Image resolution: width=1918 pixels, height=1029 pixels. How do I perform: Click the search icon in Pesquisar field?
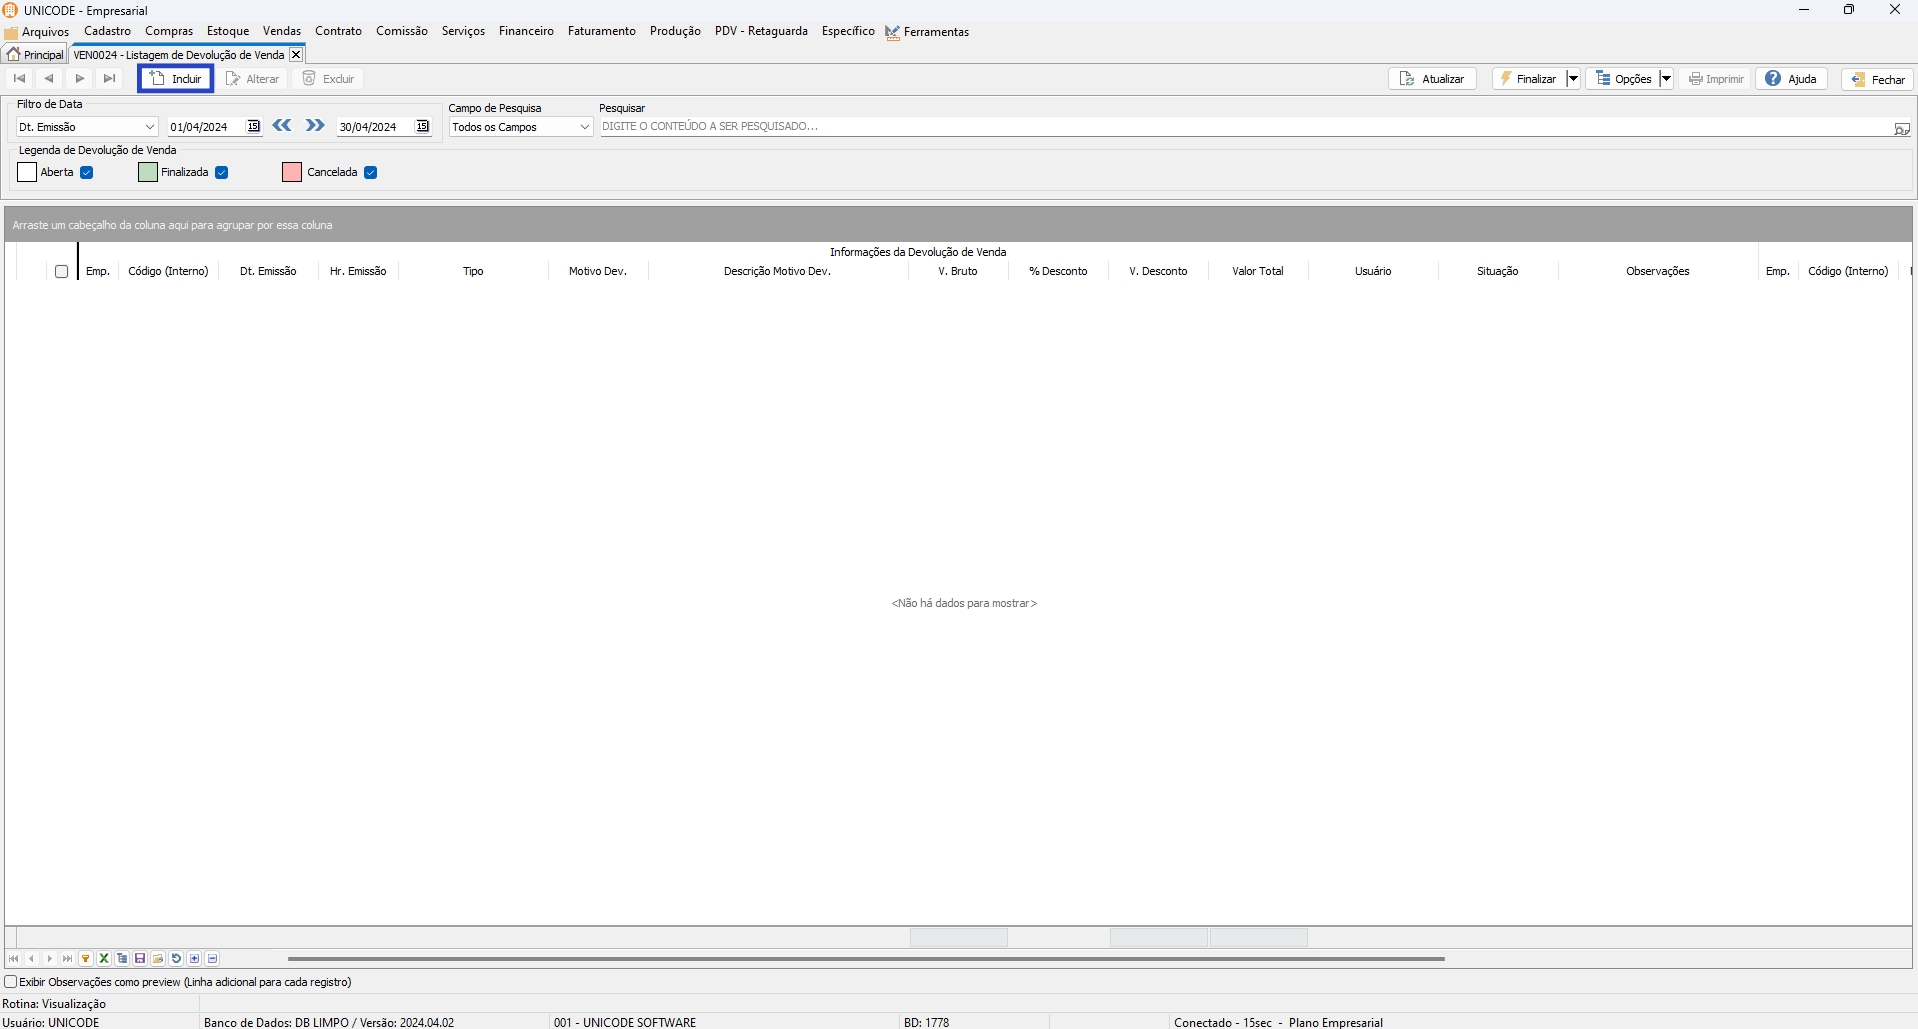[1901, 128]
